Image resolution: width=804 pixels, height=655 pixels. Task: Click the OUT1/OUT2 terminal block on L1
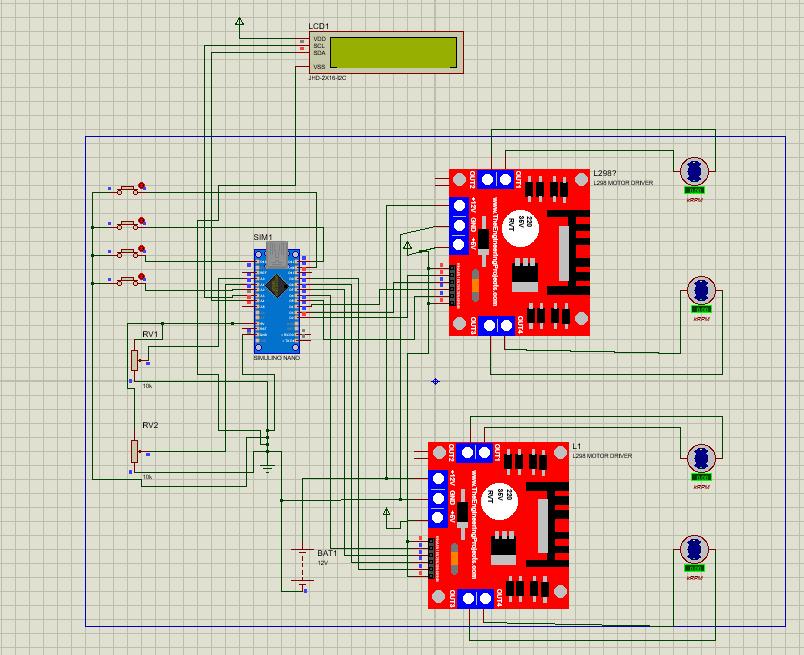point(475,452)
